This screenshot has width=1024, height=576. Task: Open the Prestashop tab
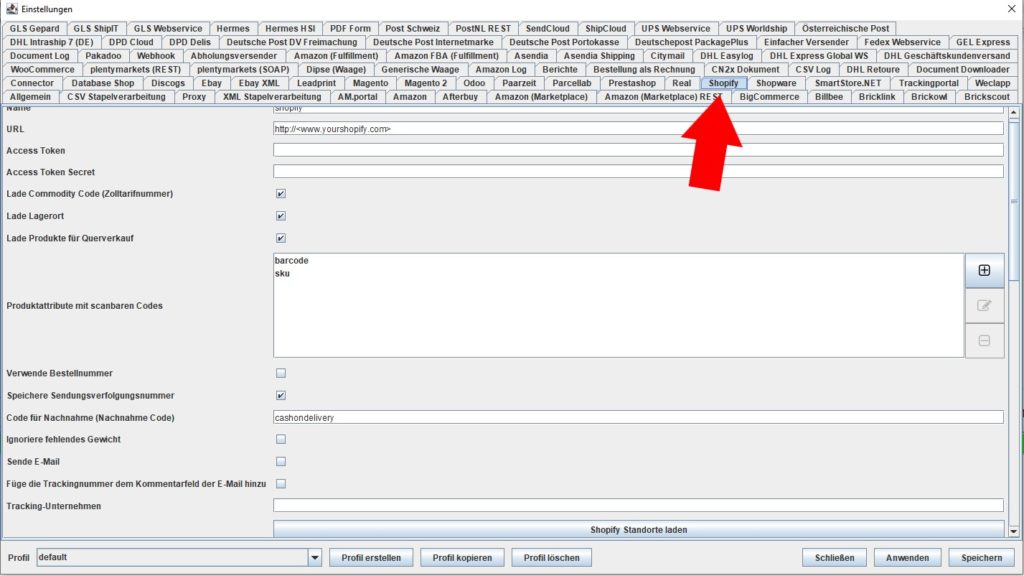tap(632, 83)
